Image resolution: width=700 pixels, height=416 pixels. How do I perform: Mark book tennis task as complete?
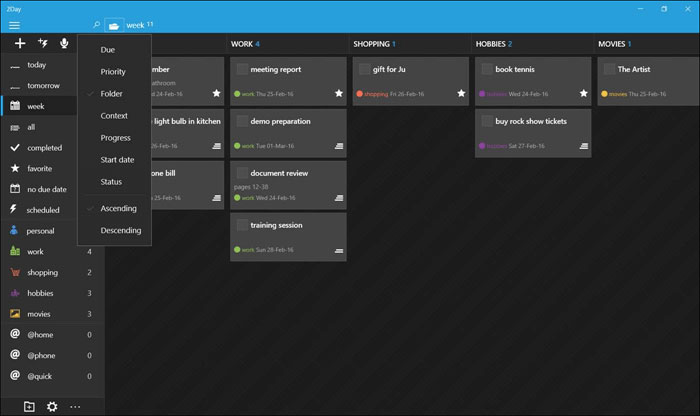point(486,69)
